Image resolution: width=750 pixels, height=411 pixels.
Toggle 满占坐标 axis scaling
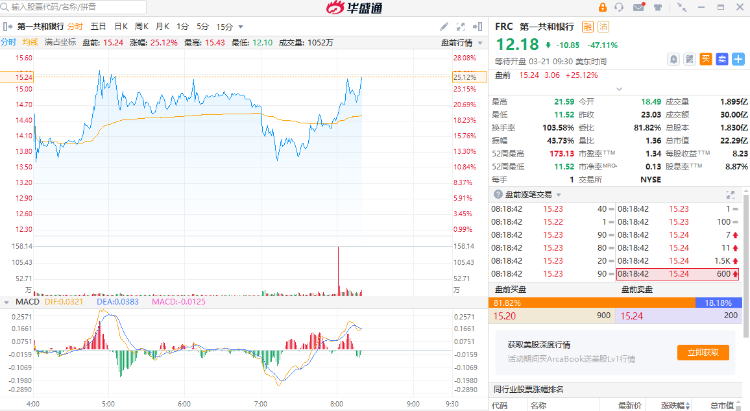tap(60, 42)
